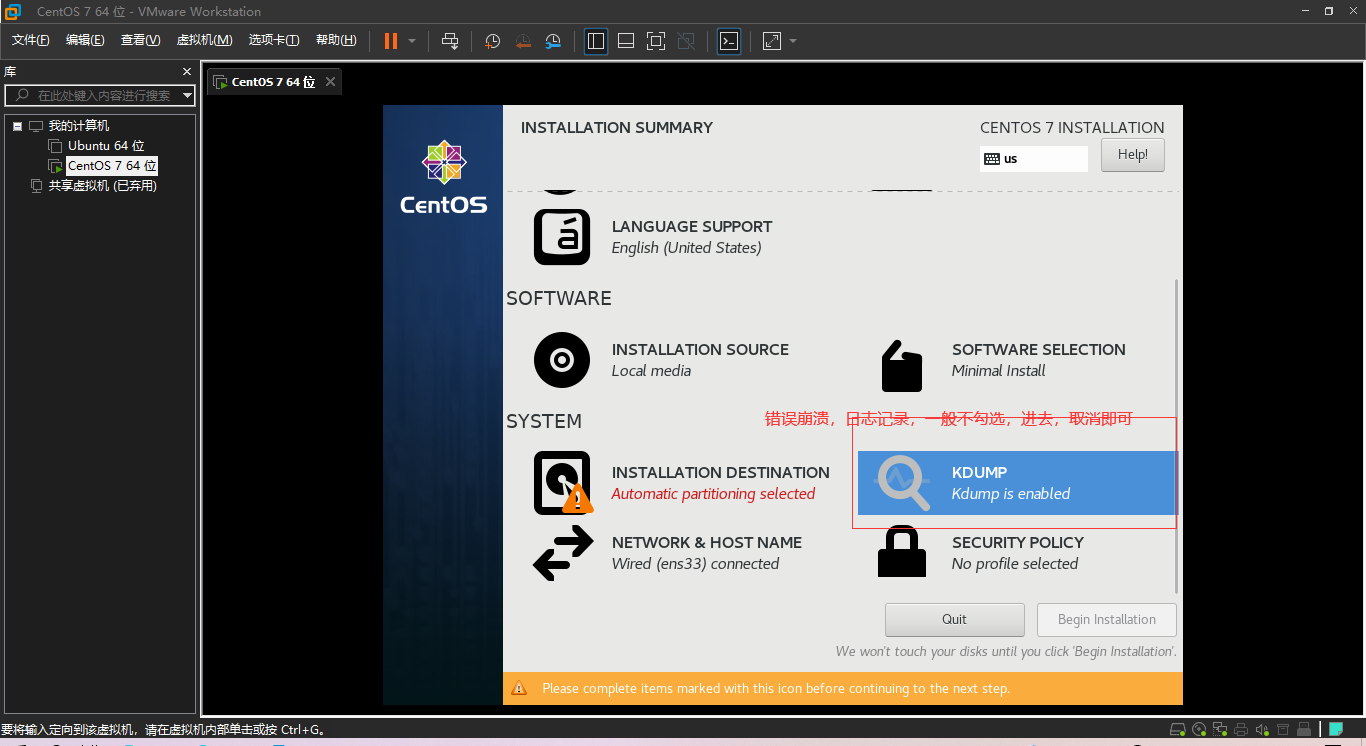Click the Send Ctrl+Alt+Del toolbar icon
Viewport: 1366px width, 746px height.
pos(450,41)
